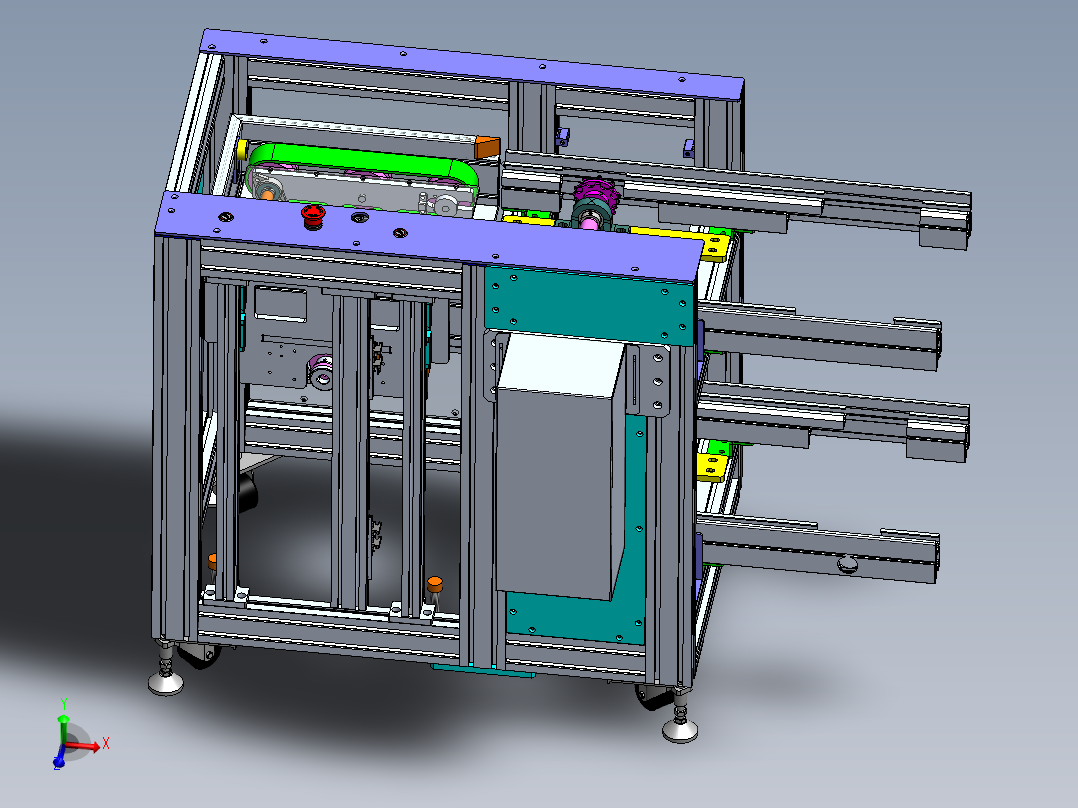Select the lower yellow bracket beside the rails
The height and width of the screenshot is (808, 1078).
point(713,468)
